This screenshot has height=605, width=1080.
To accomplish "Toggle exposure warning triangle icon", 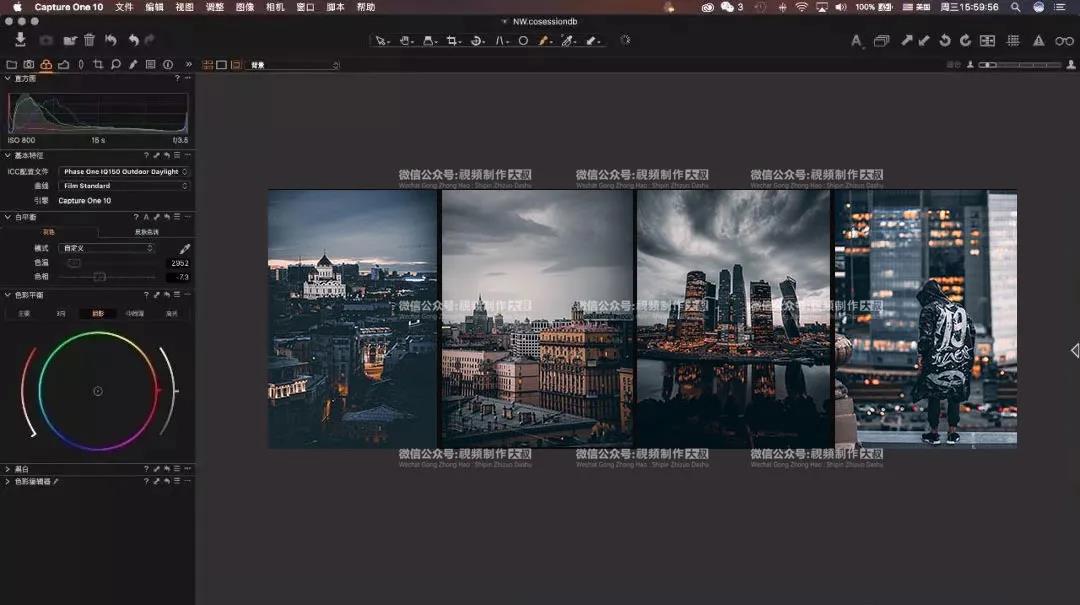I will tap(1039, 41).
